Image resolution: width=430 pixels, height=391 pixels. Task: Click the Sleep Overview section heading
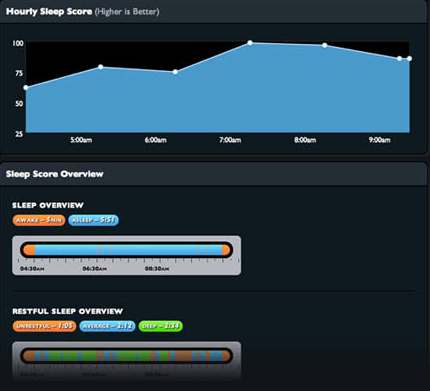(48, 205)
